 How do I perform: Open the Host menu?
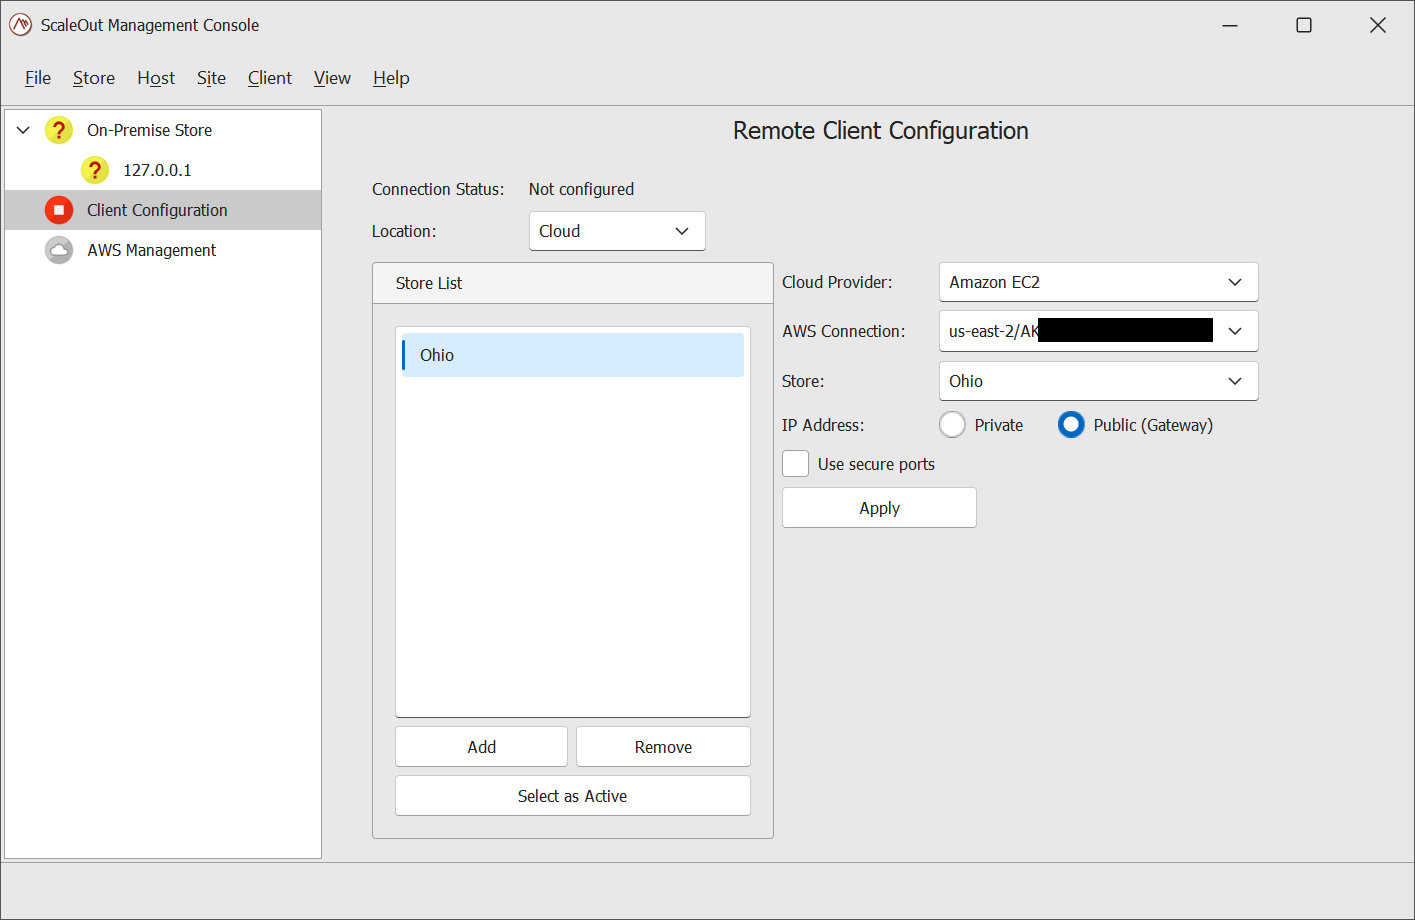[x=156, y=78]
